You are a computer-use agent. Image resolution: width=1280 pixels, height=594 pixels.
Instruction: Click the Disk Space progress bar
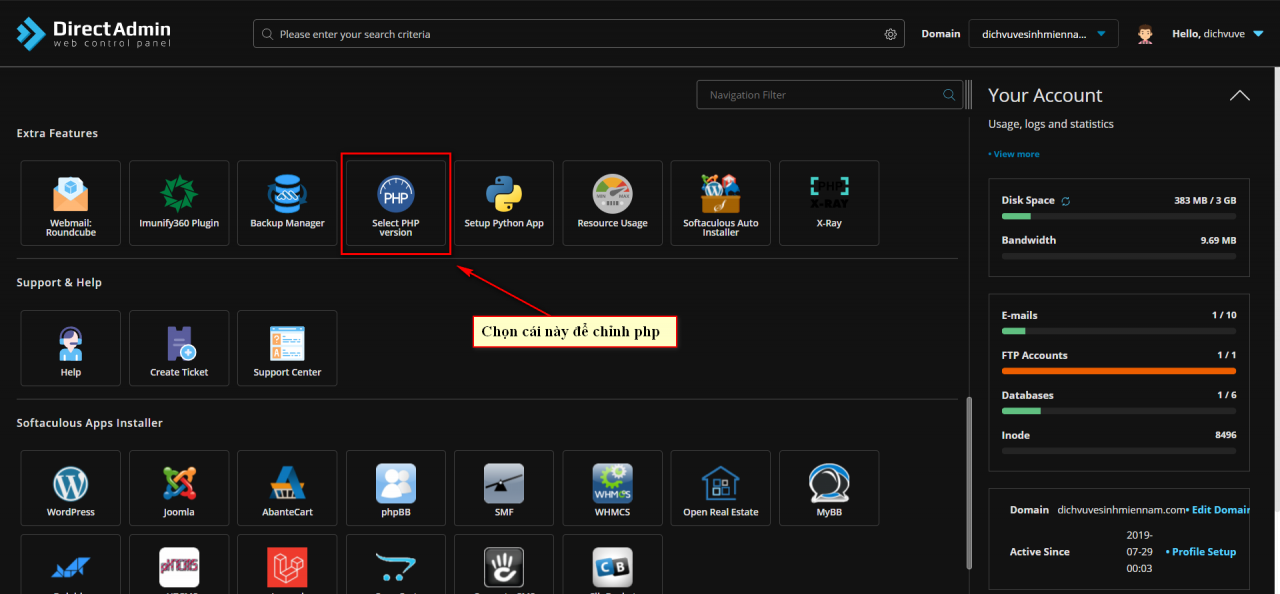tap(1119, 216)
